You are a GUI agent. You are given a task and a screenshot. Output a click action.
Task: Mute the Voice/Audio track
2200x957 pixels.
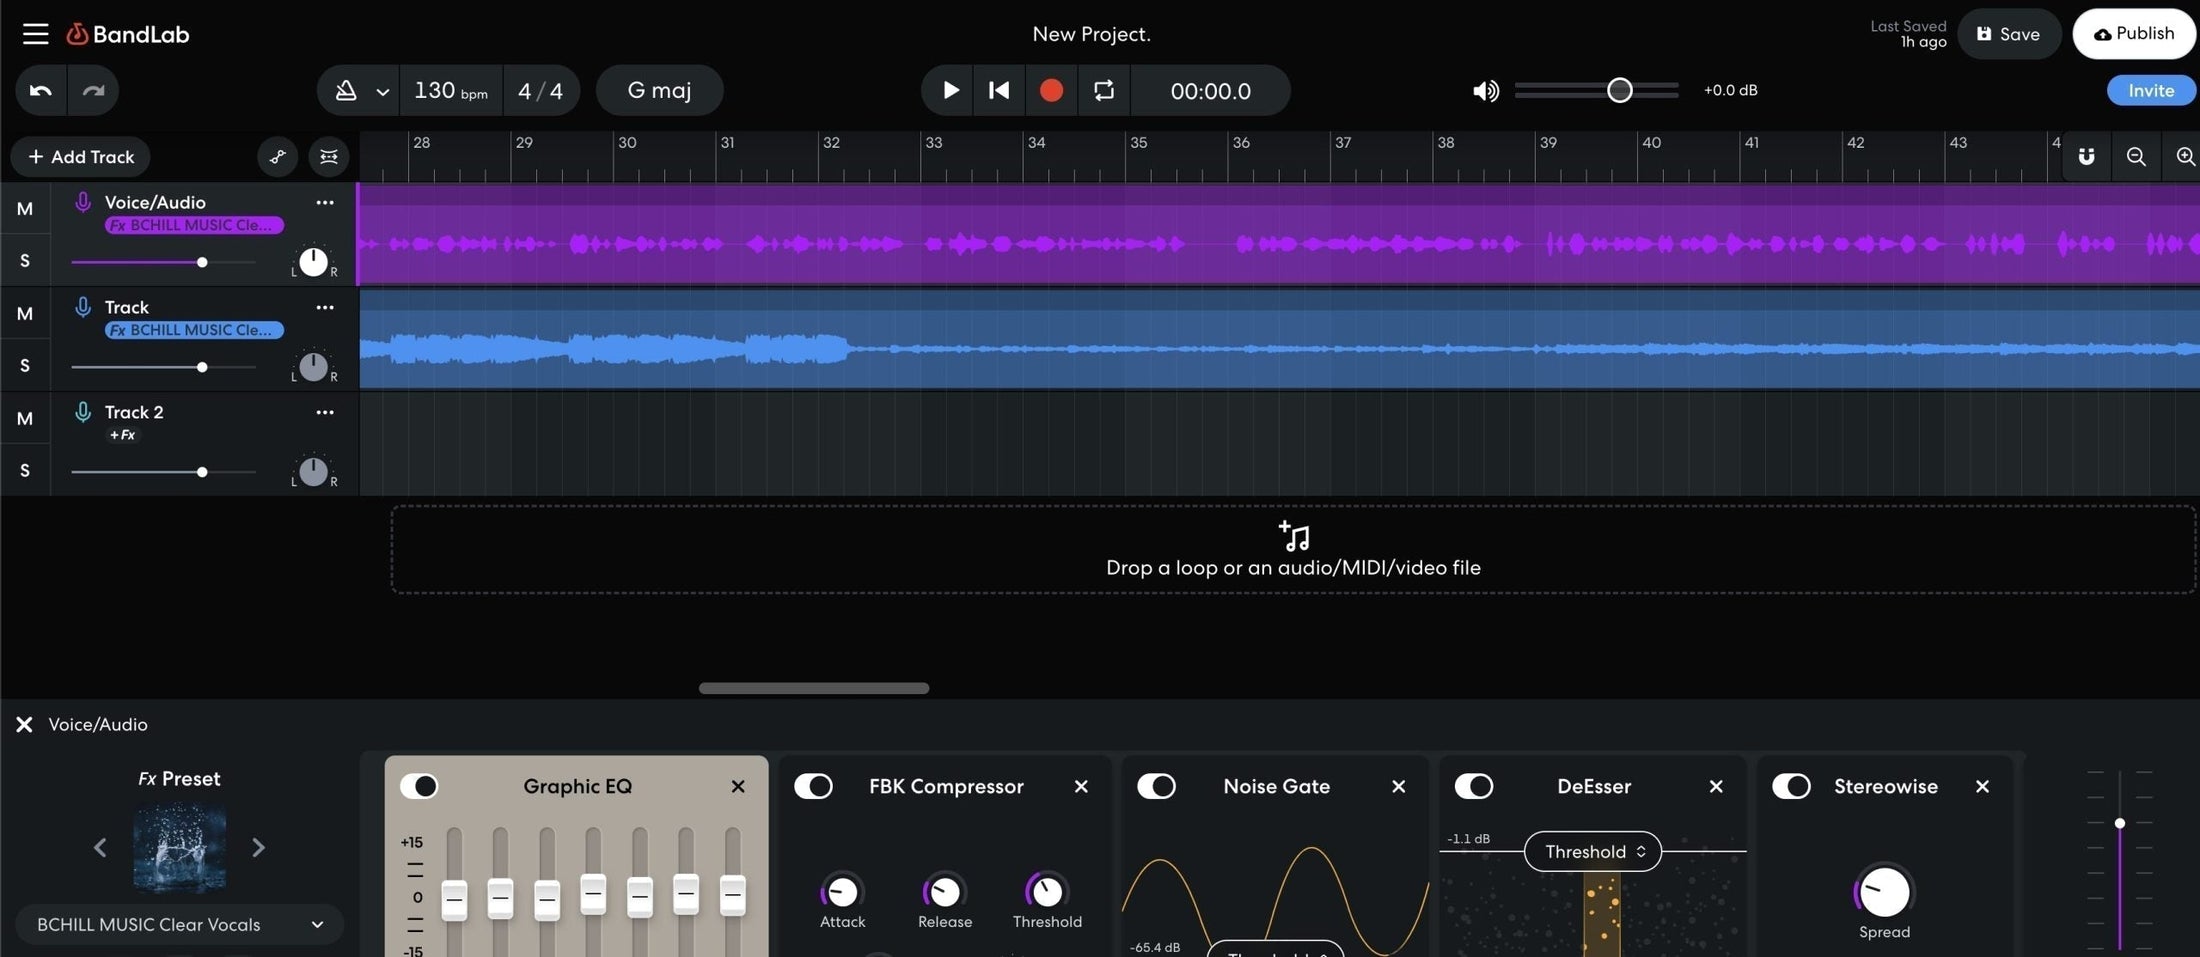(x=24, y=208)
